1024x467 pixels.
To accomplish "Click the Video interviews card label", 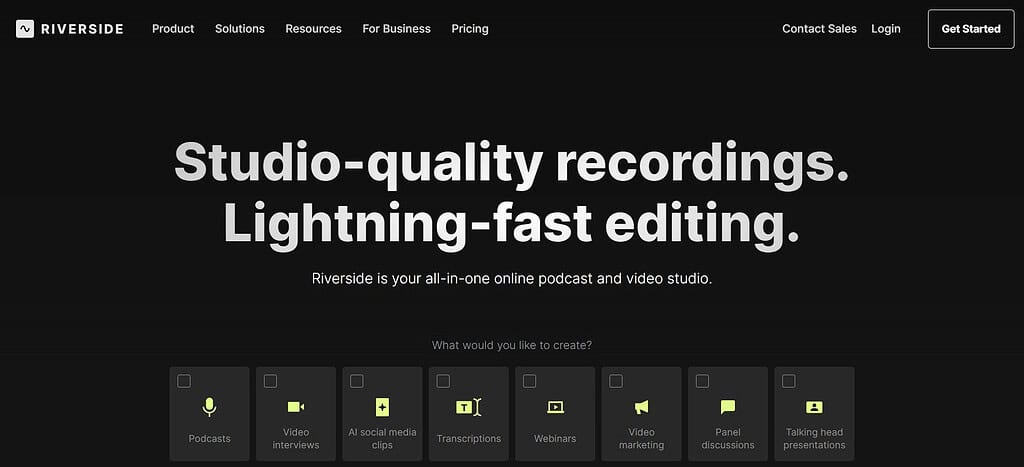I will coord(296,438).
